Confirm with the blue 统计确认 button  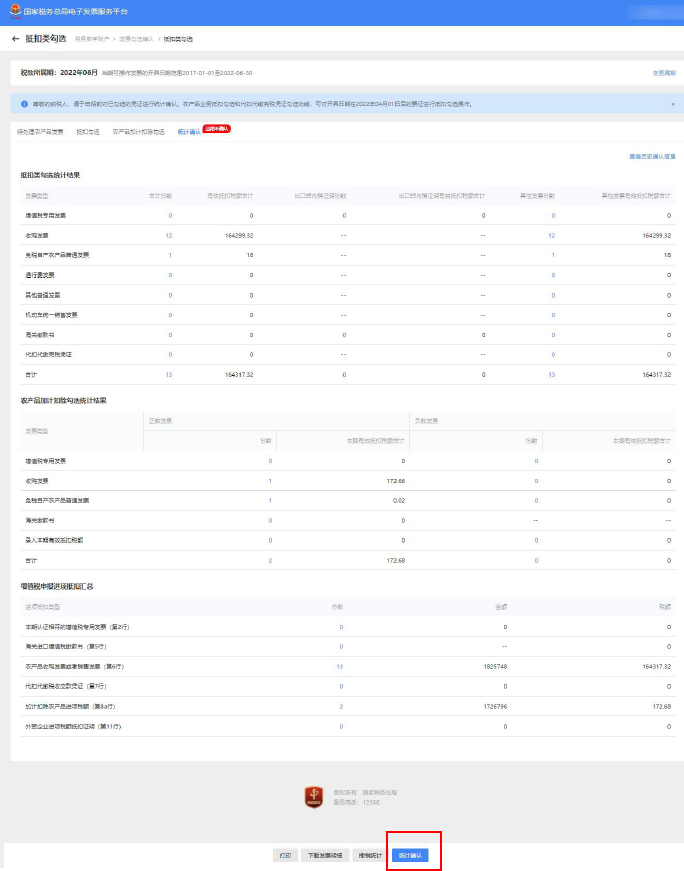pos(410,855)
